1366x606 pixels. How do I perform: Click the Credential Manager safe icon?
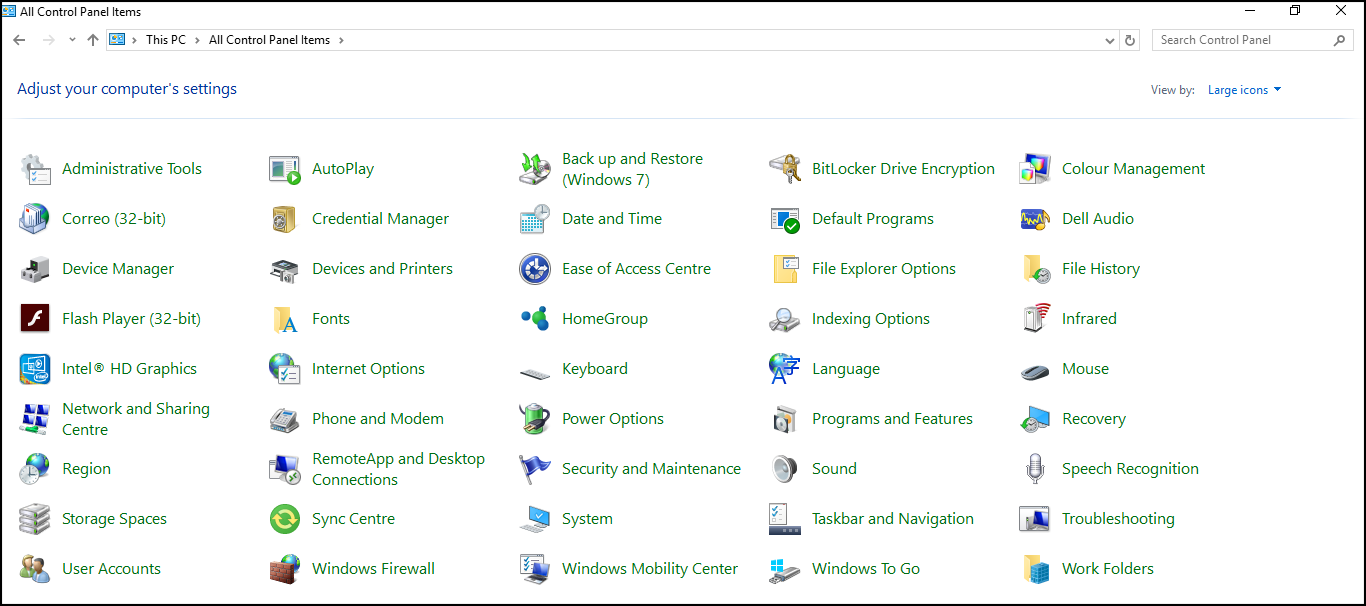click(285, 219)
